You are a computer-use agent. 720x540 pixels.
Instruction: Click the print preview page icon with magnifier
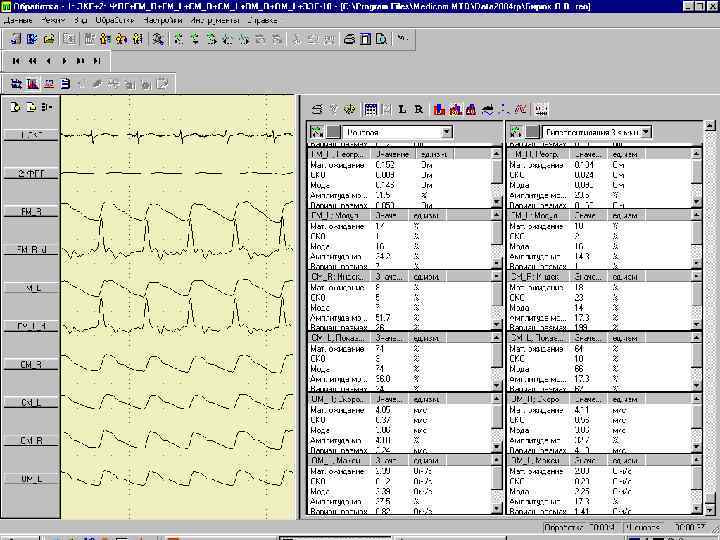pos(381,39)
